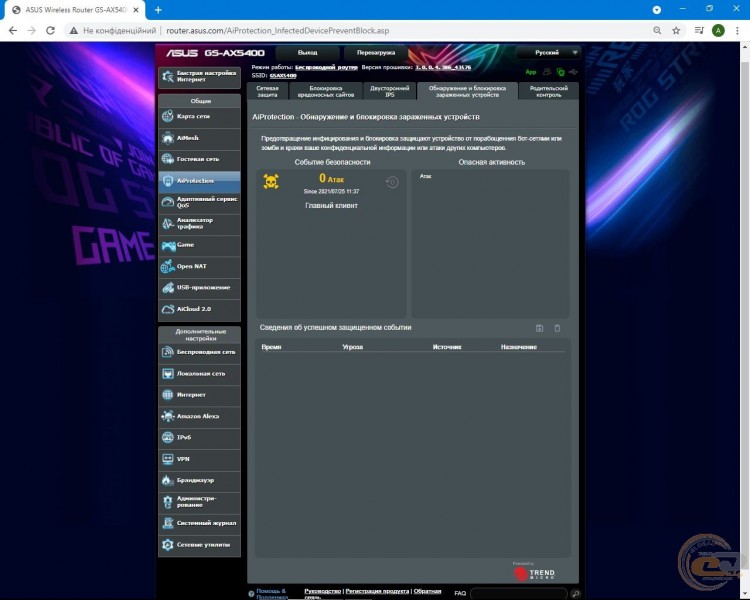This screenshot has width=750, height=600.
Task: Click the green copy status icon
Action: (561, 72)
